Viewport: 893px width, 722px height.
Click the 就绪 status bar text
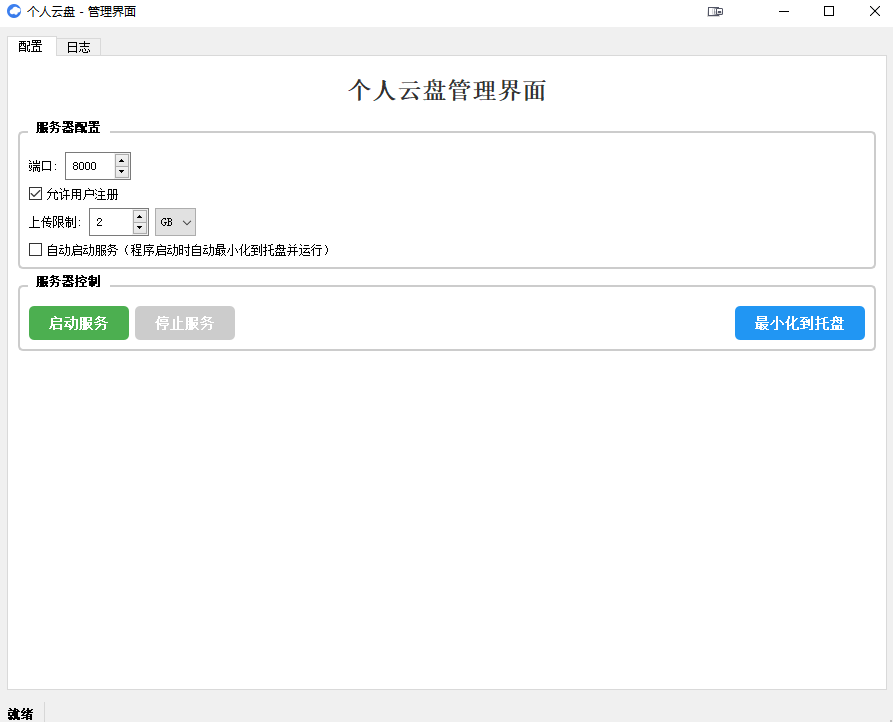(21, 713)
